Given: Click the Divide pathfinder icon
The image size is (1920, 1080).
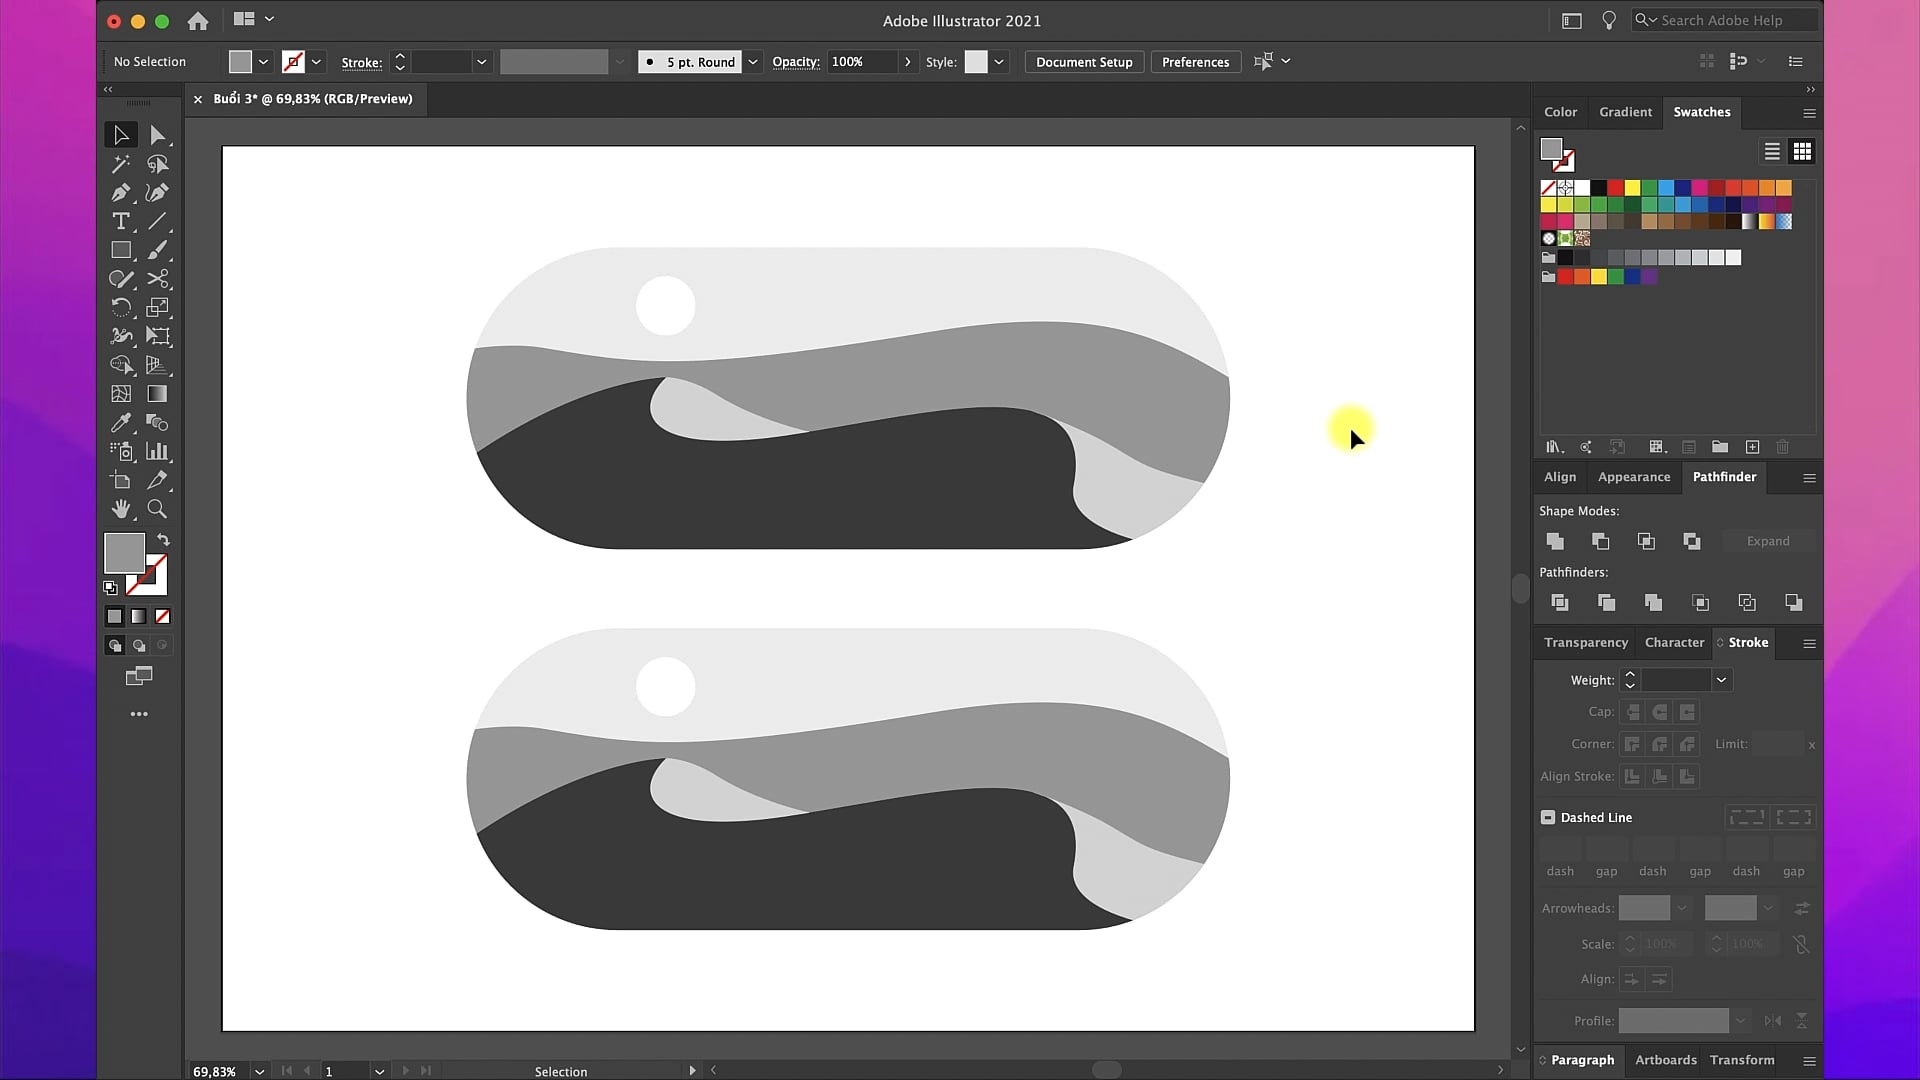Looking at the screenshot, I should [x=1559, y=602].
